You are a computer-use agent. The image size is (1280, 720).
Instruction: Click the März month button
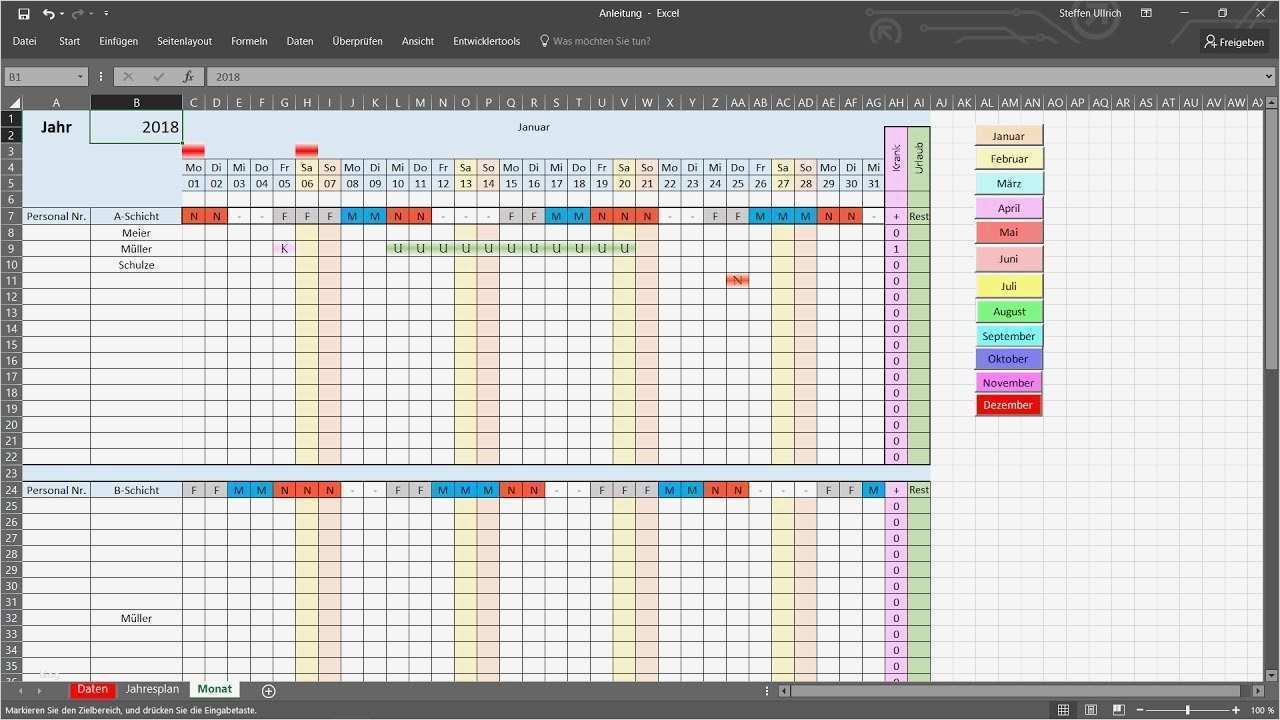tap(1008, 184)
